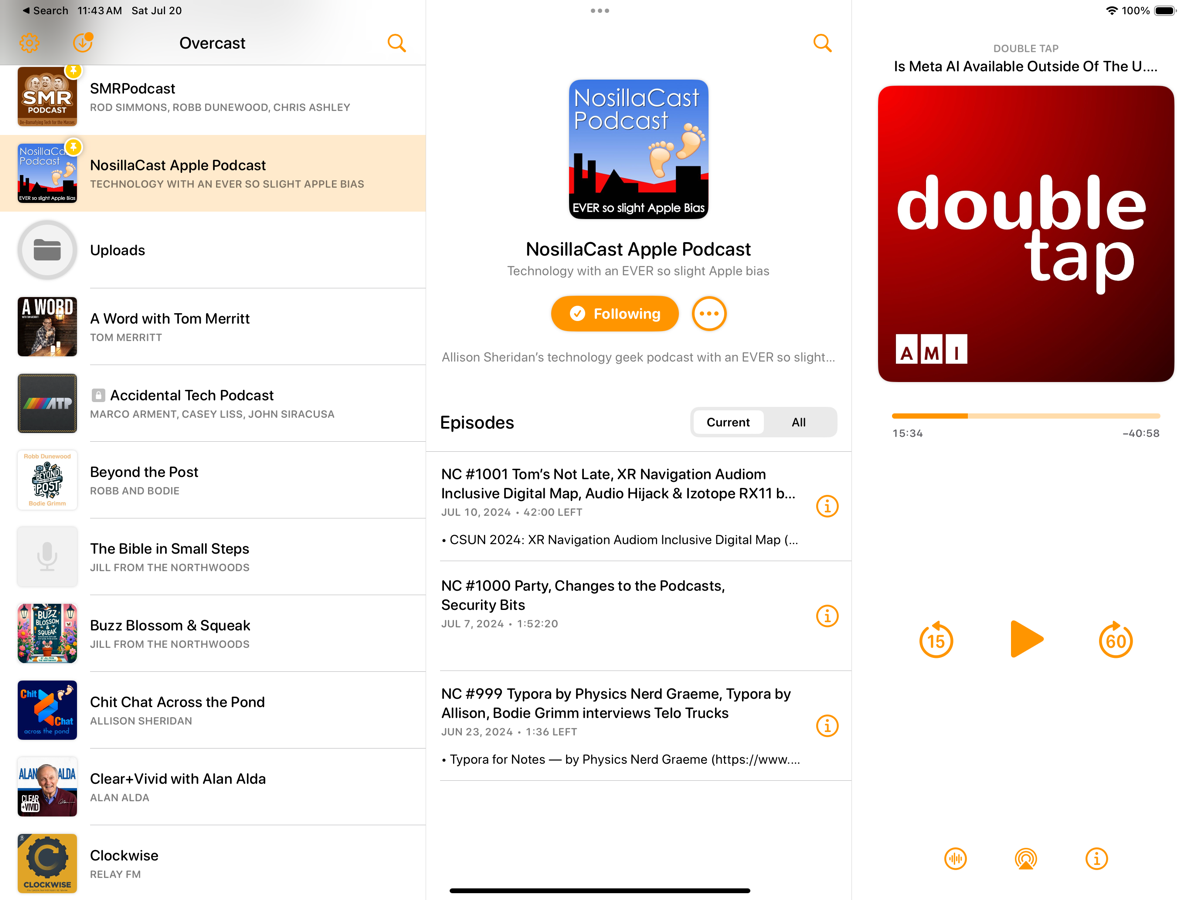Switch episode filter to All
Image resolution: width=1200 pixels, height=900 pixels.
pyautogui.click(x=798, y=422)
